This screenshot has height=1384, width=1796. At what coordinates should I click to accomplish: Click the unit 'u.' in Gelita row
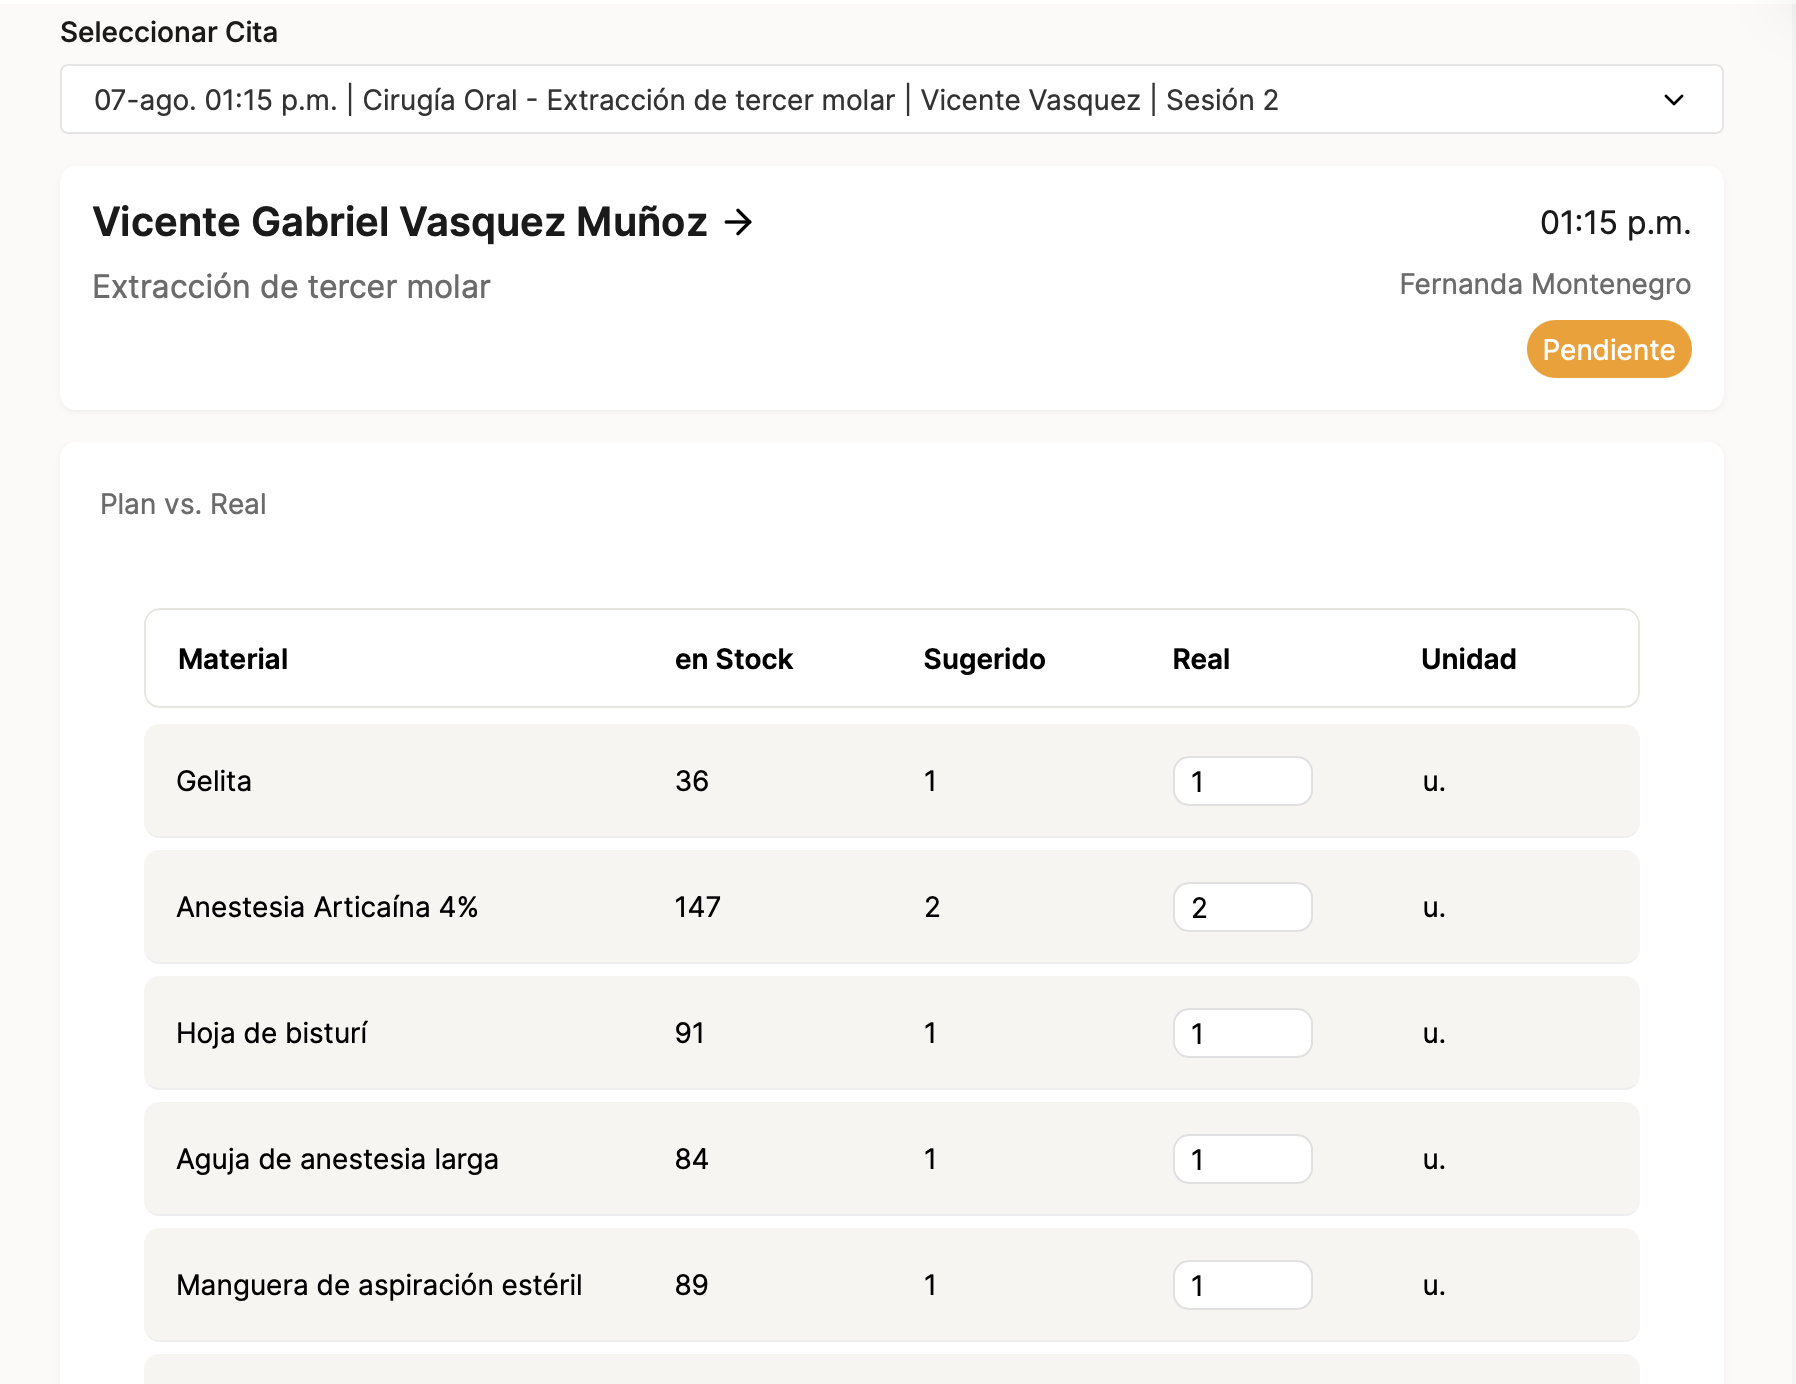pyautogui.click(x=1434, y=781)
